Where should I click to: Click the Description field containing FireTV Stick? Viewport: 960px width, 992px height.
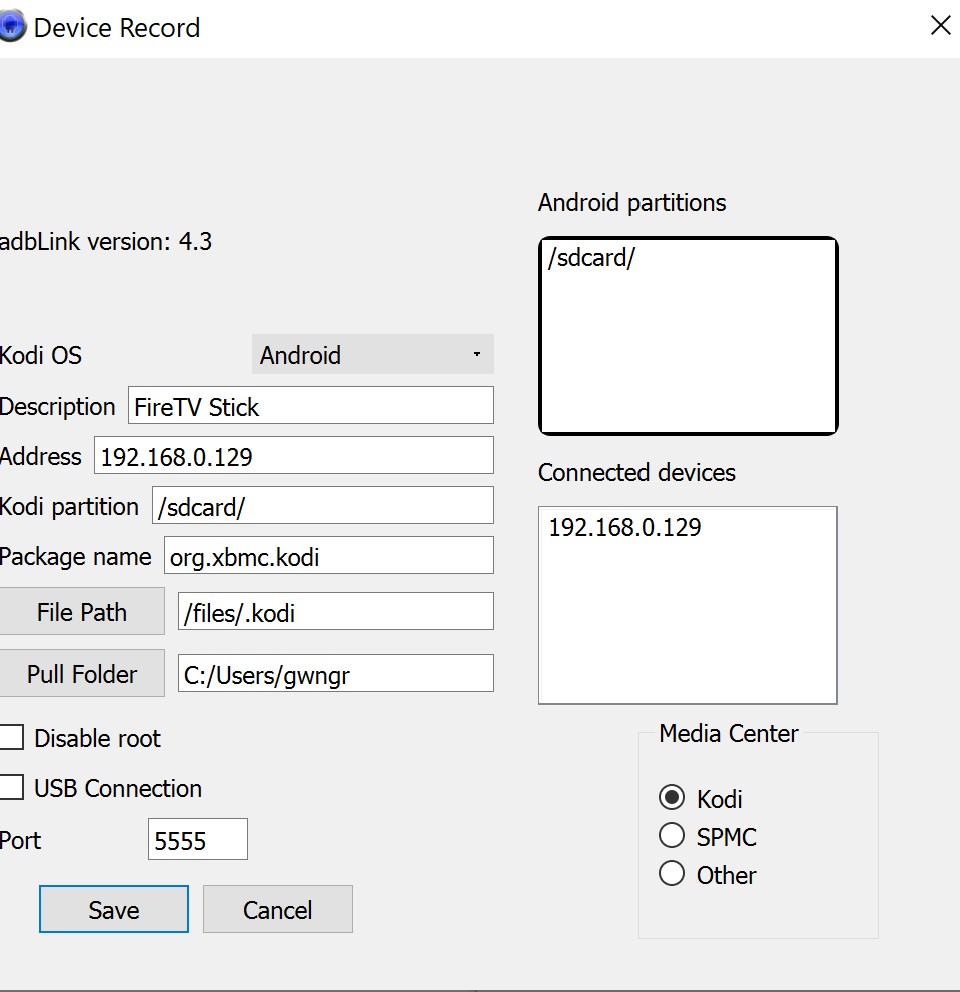[311, 406]
